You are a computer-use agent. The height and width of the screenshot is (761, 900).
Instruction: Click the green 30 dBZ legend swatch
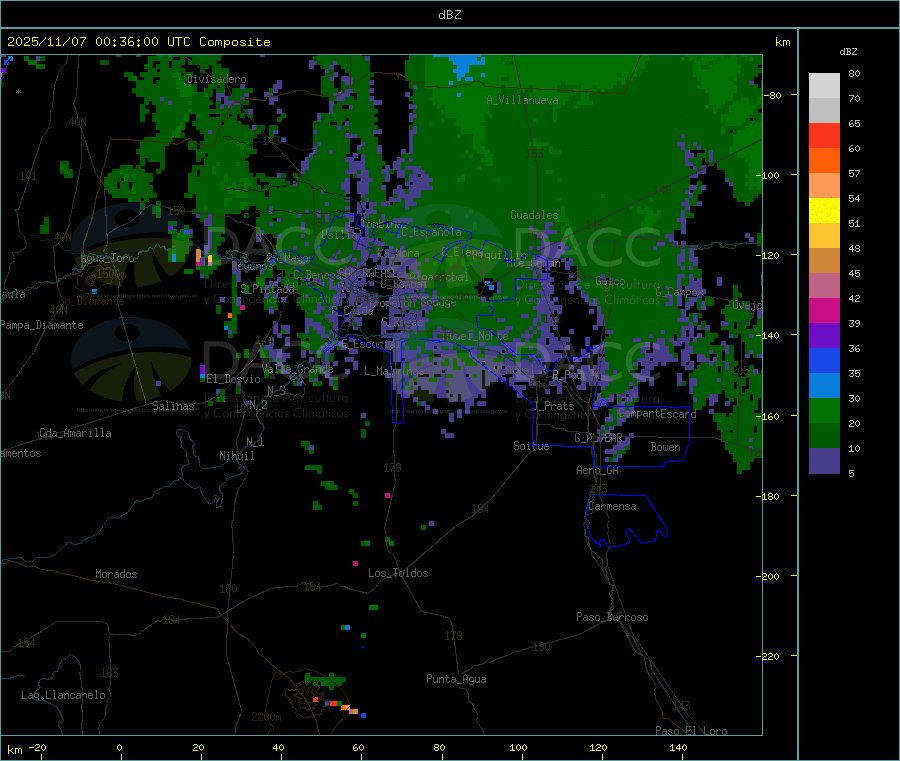[x=824, y=410]
